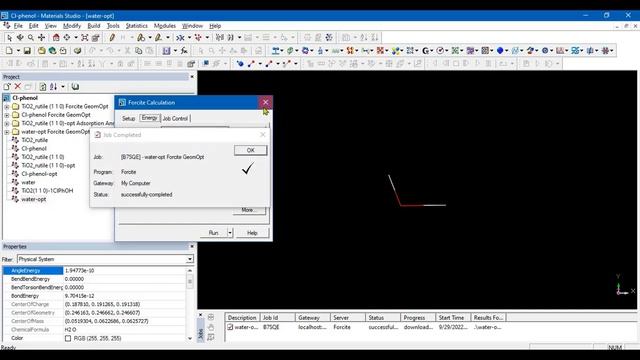Open the Modules menu
640x360 pixels.
[164, 26]
